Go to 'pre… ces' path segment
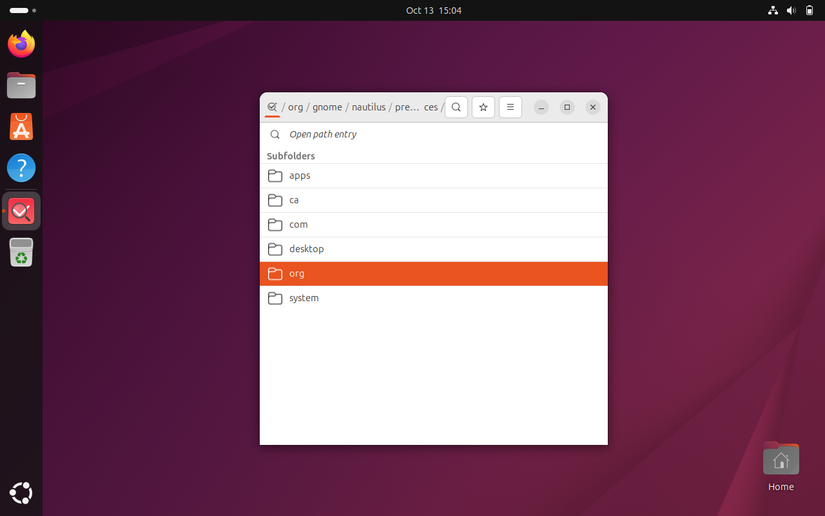This screenshot has height=516, width=825. (x=416, y=107)
